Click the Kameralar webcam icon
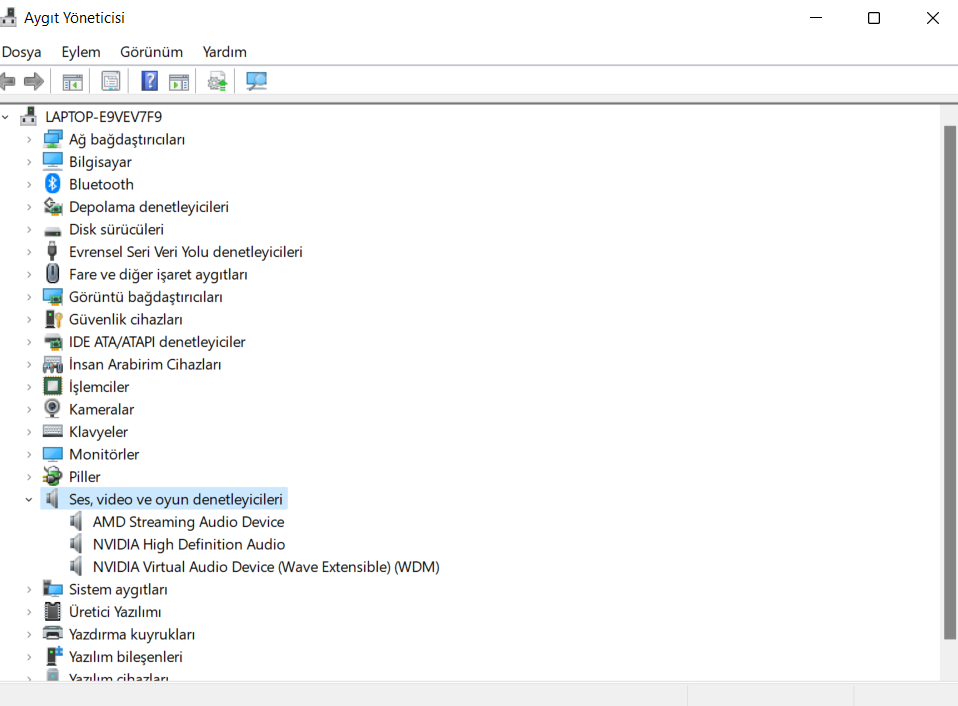The width and height of the screenshot is (958, 706). [53, 408]
